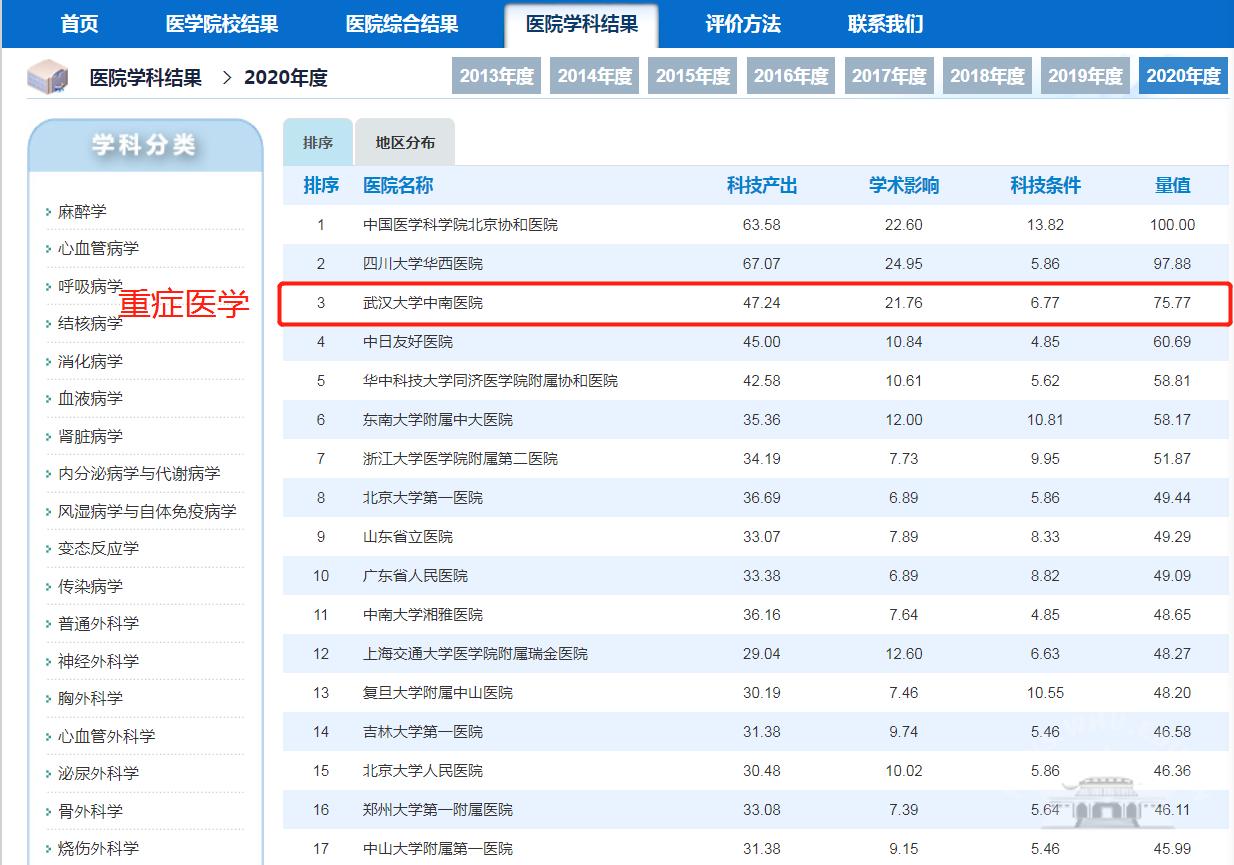Select 烧伤外科学 from the subject list
1234x865 pixels.
(x=98, y=848)
